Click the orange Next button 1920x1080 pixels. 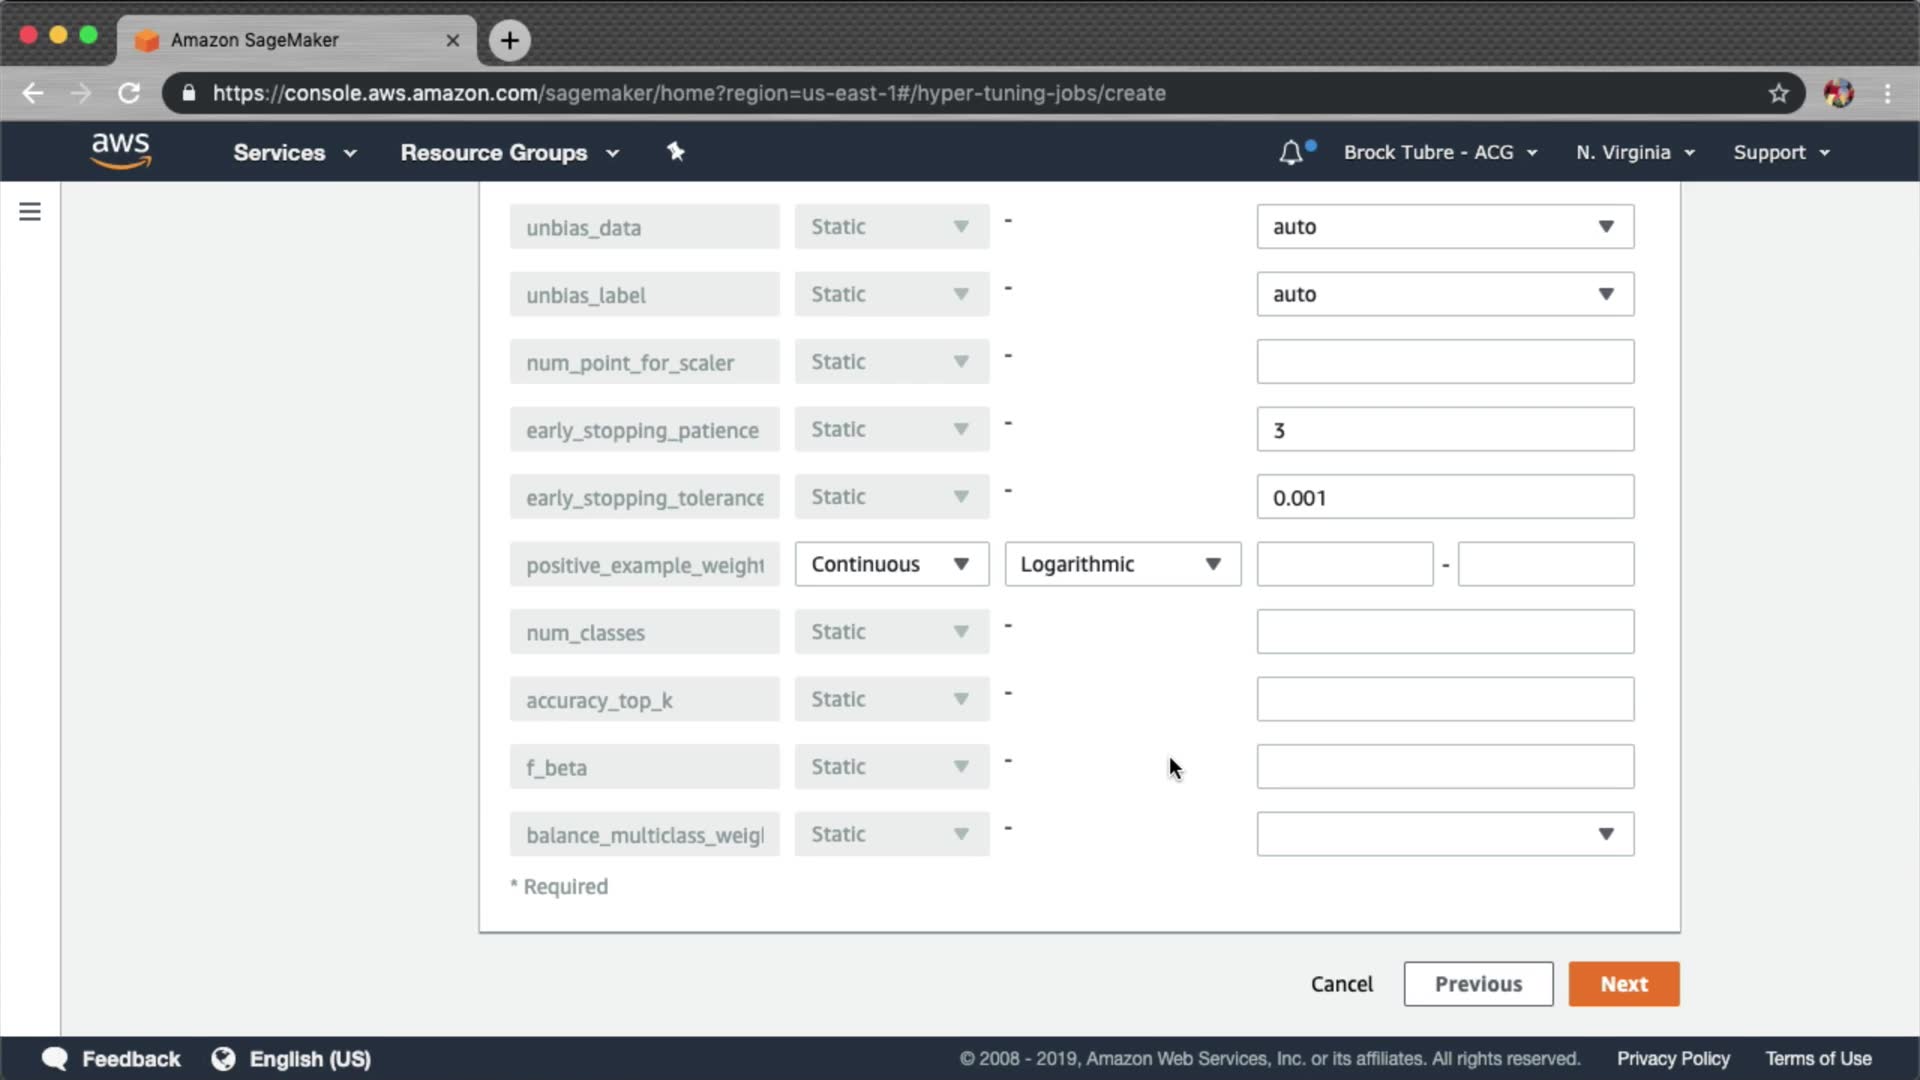coord(1623,984)
